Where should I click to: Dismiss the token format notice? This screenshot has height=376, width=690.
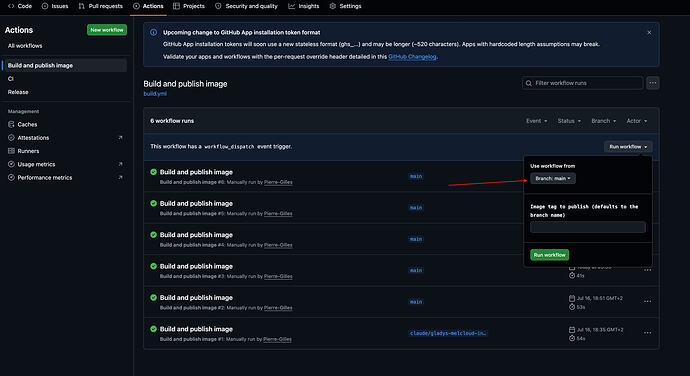click(649, 33)
